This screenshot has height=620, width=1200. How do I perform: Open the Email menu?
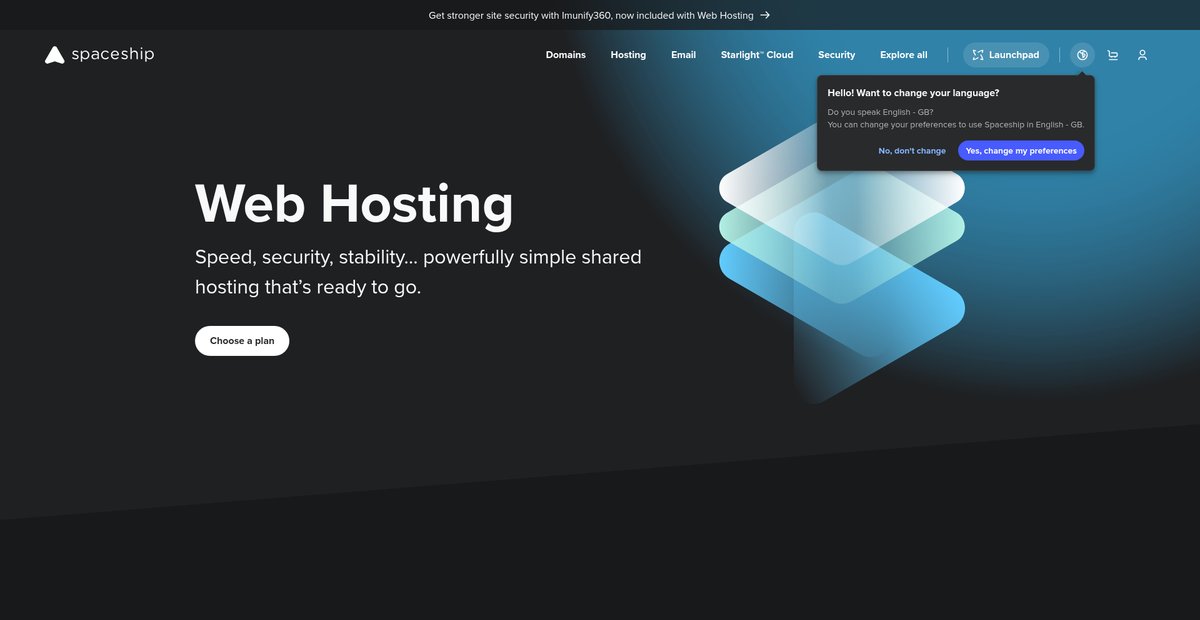tap(683, 55)
